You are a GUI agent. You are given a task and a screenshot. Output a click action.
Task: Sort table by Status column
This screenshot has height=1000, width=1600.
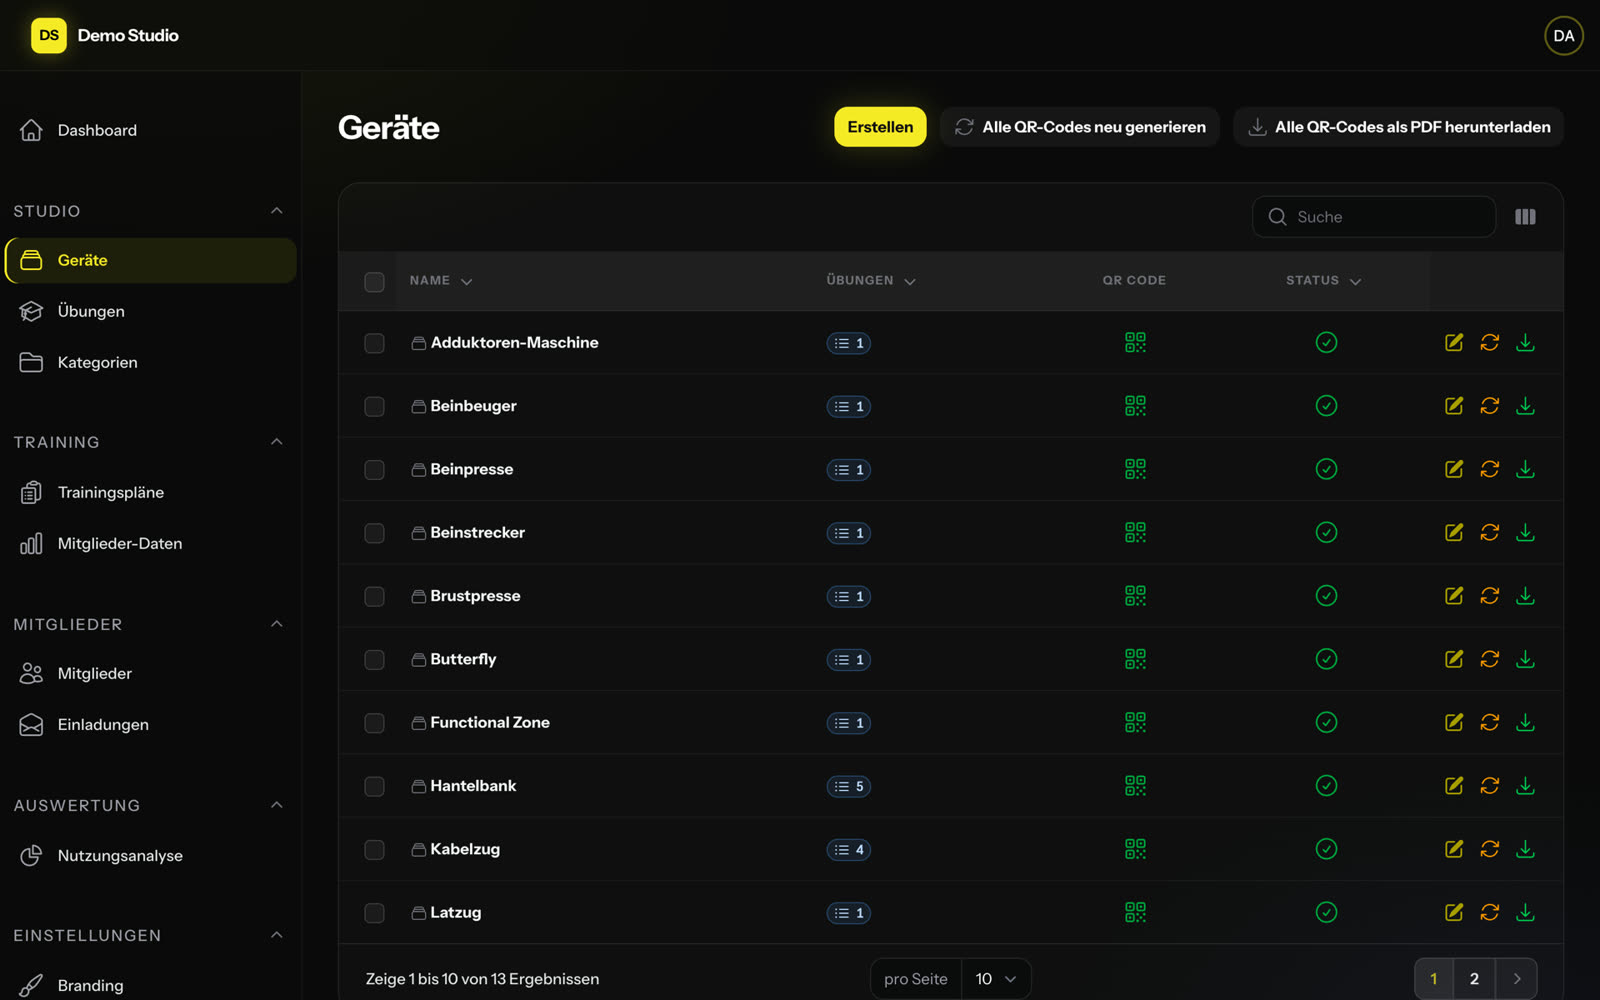pyautogui.click(x=1323, y=281)
